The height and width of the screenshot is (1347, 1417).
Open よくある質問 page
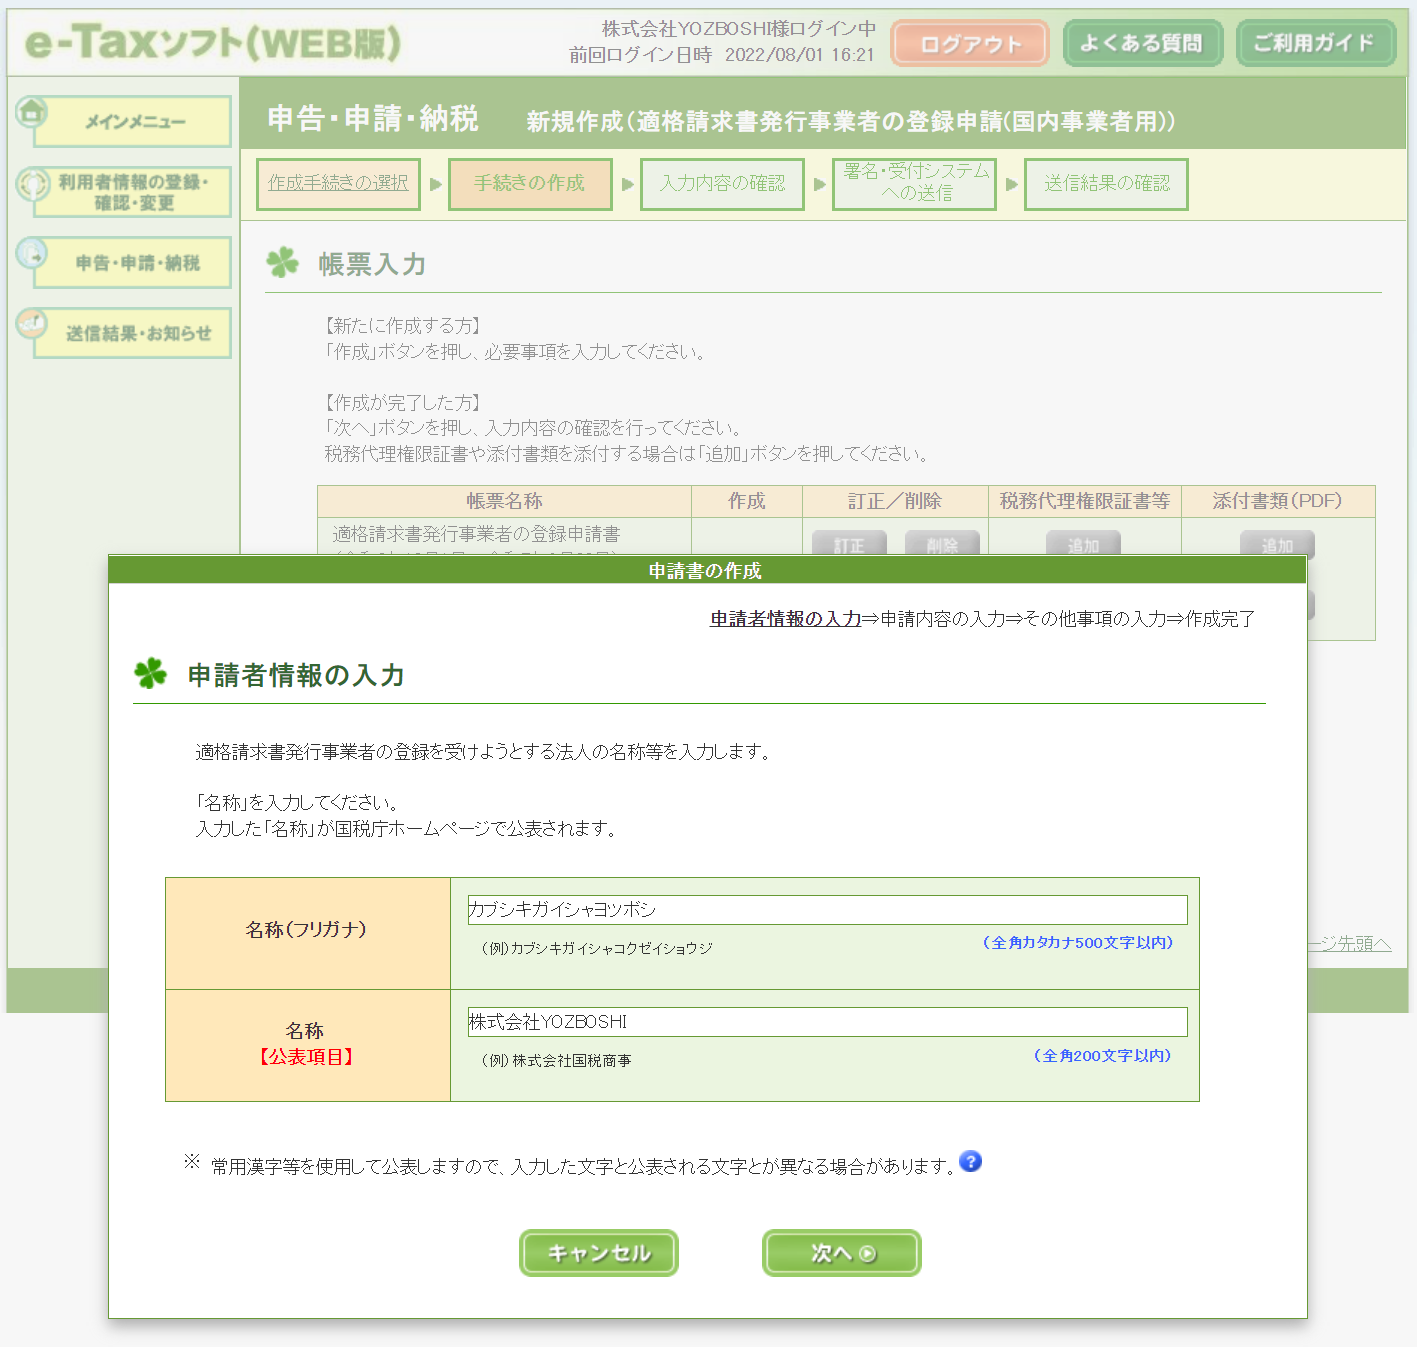pos(1142,43)
